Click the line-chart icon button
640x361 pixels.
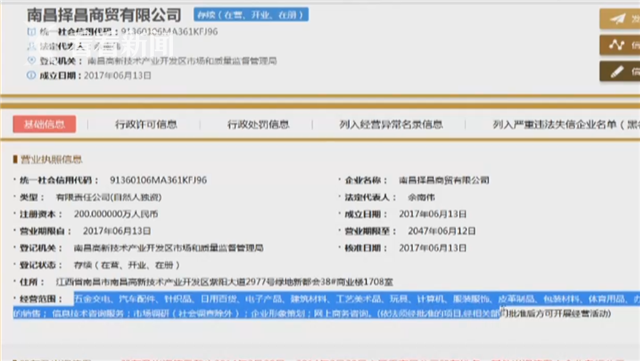pos(620,45)
